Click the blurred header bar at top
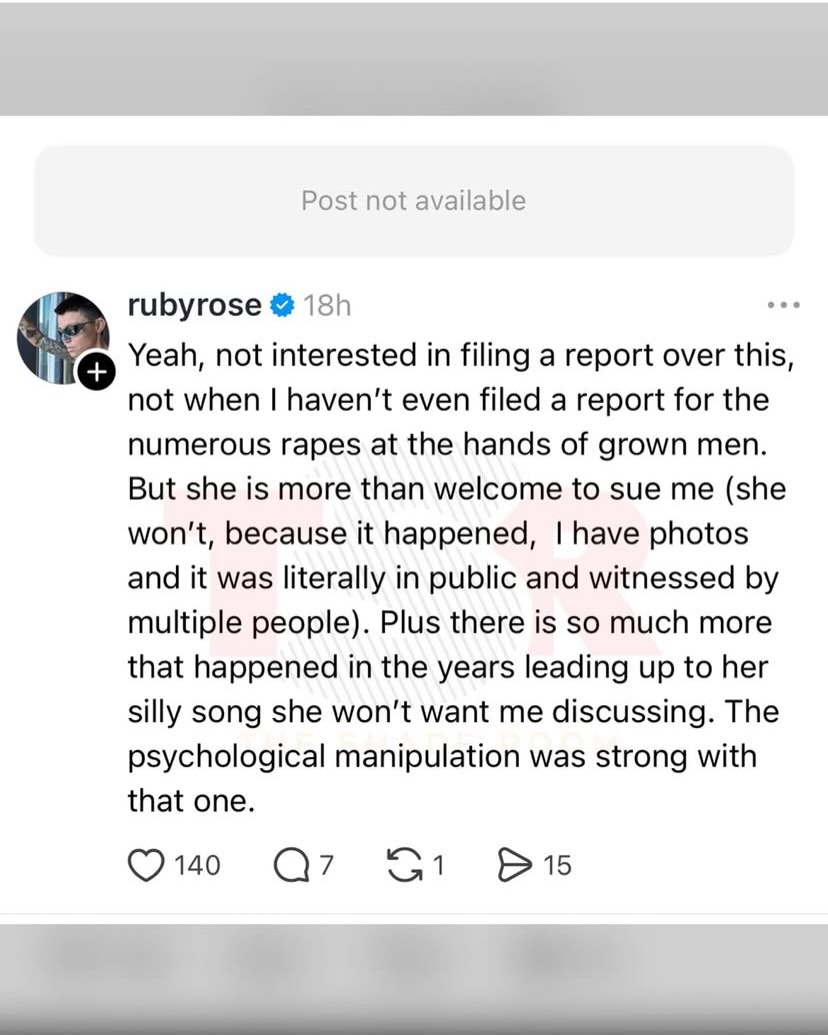 [414, 58]
